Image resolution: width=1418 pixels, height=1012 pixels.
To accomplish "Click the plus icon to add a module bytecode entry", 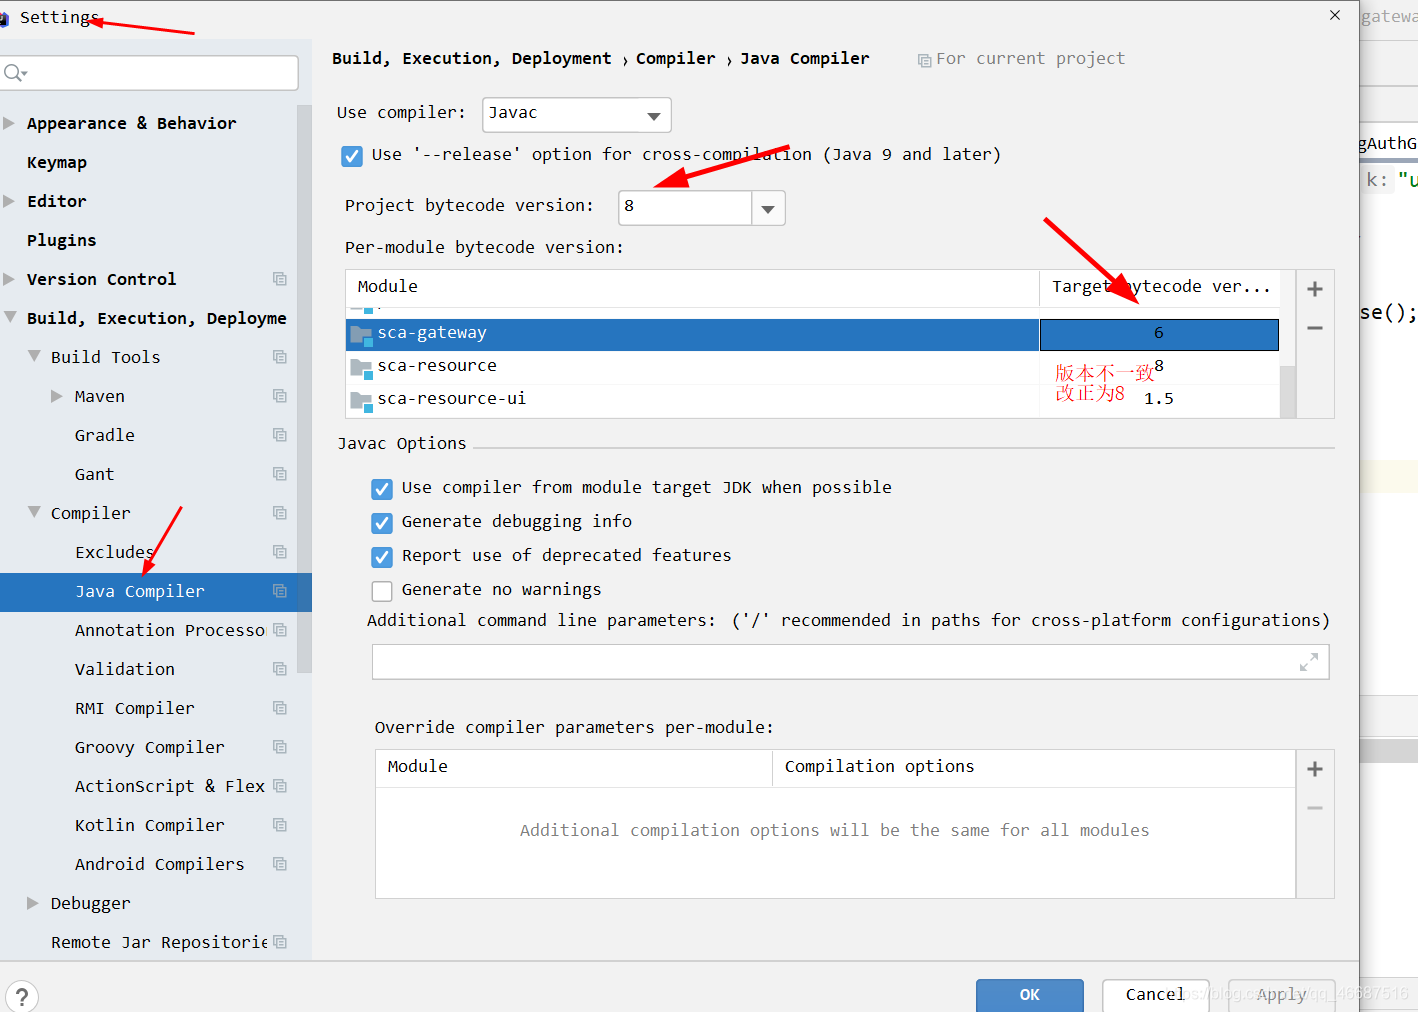I will click(x=1314, y=287).
